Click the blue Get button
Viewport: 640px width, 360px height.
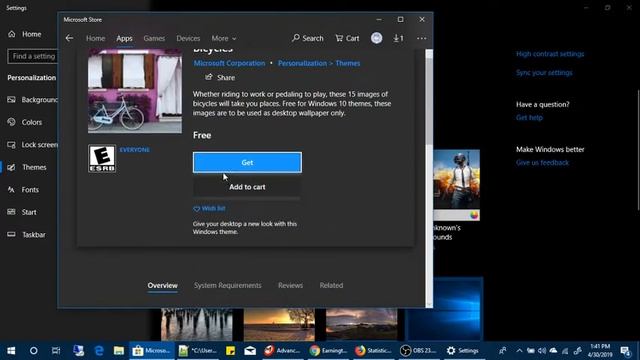coord(247,162)
